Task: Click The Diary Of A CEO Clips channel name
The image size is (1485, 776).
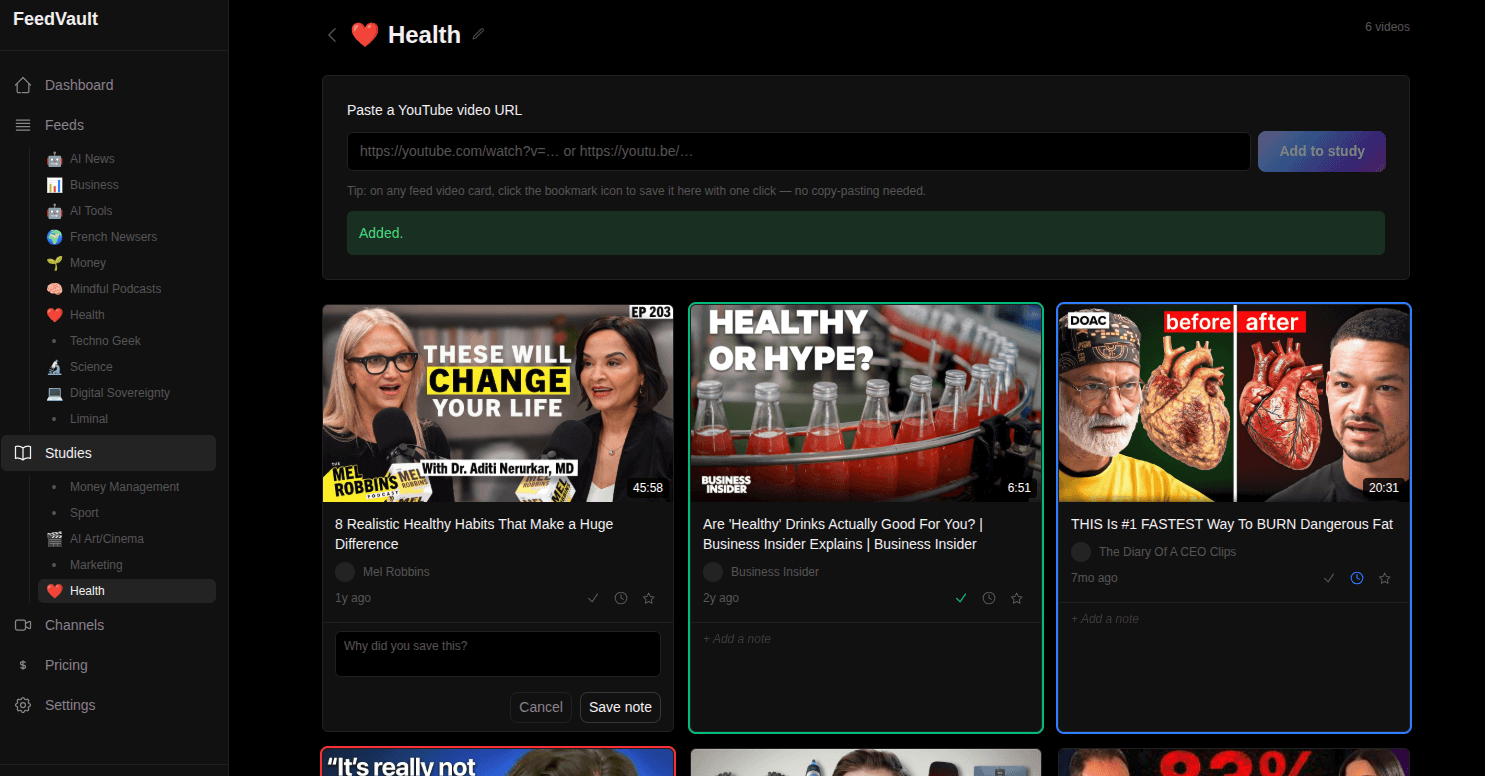Action: pyautogui.click(x=1167, y=552)
